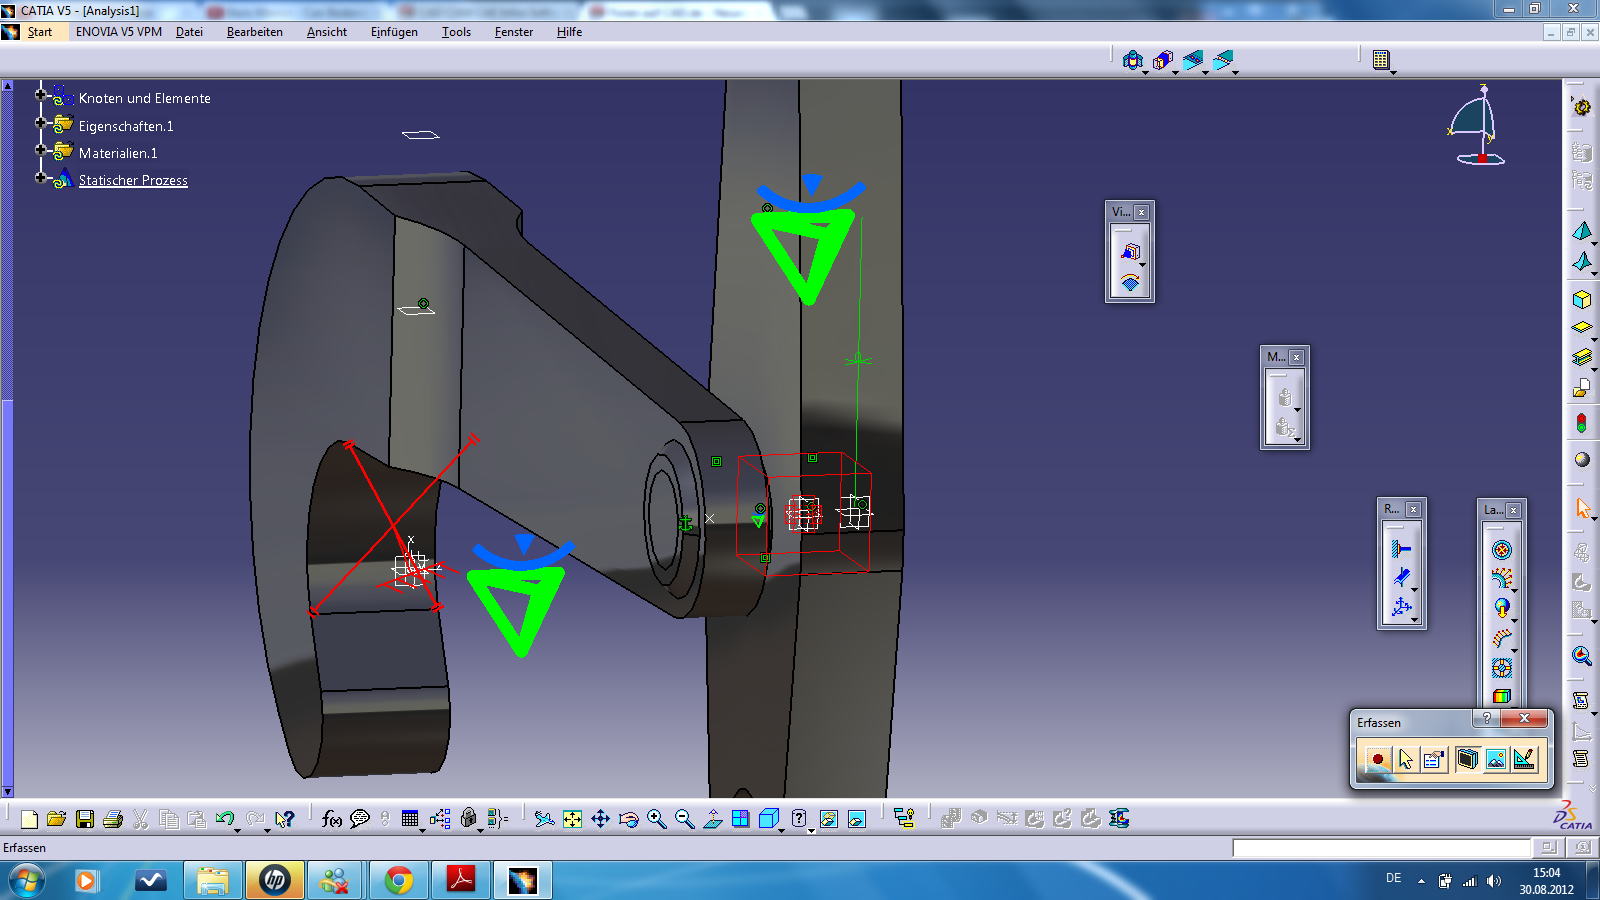The width and height of the screenshot is (1600, 900).
Task: Expand the Eigenschaften.1 tree node
Action: (x=41, y=123)
